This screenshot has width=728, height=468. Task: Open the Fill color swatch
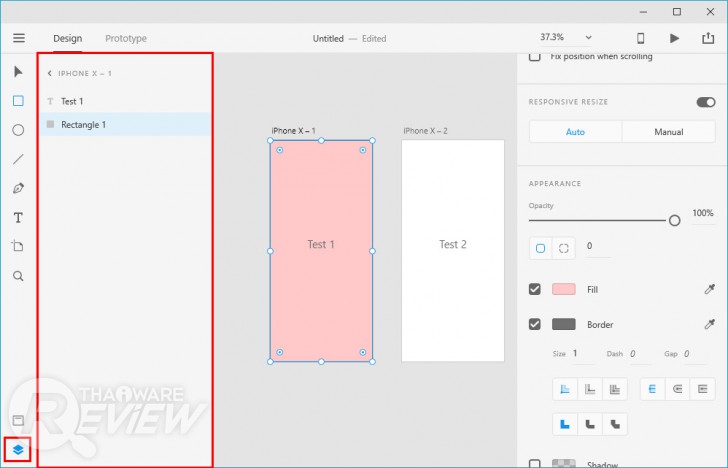pyautogui.click(x=564, y=289)
